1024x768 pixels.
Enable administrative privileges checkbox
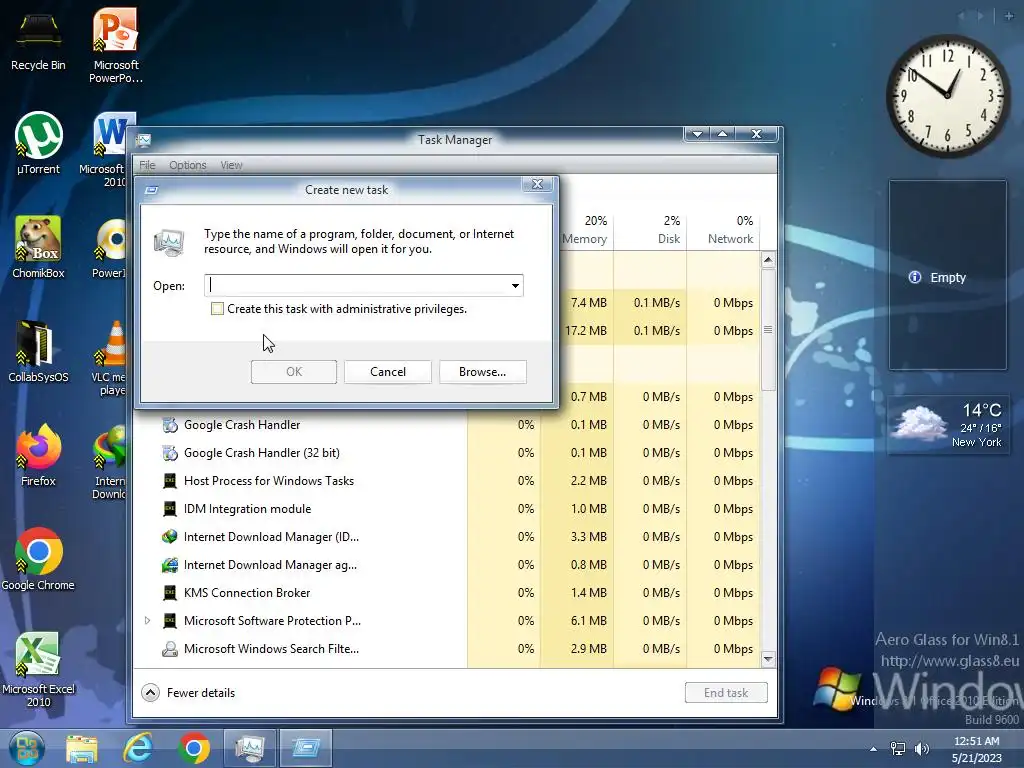tap(217, 309)
